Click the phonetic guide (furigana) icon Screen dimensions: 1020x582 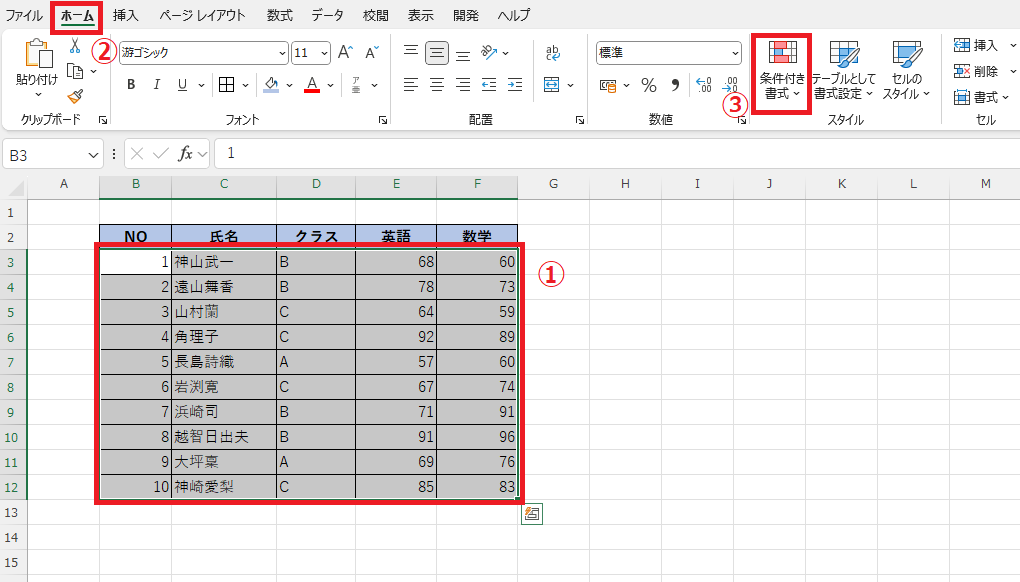pyautogui.click(x=356, y=85)
